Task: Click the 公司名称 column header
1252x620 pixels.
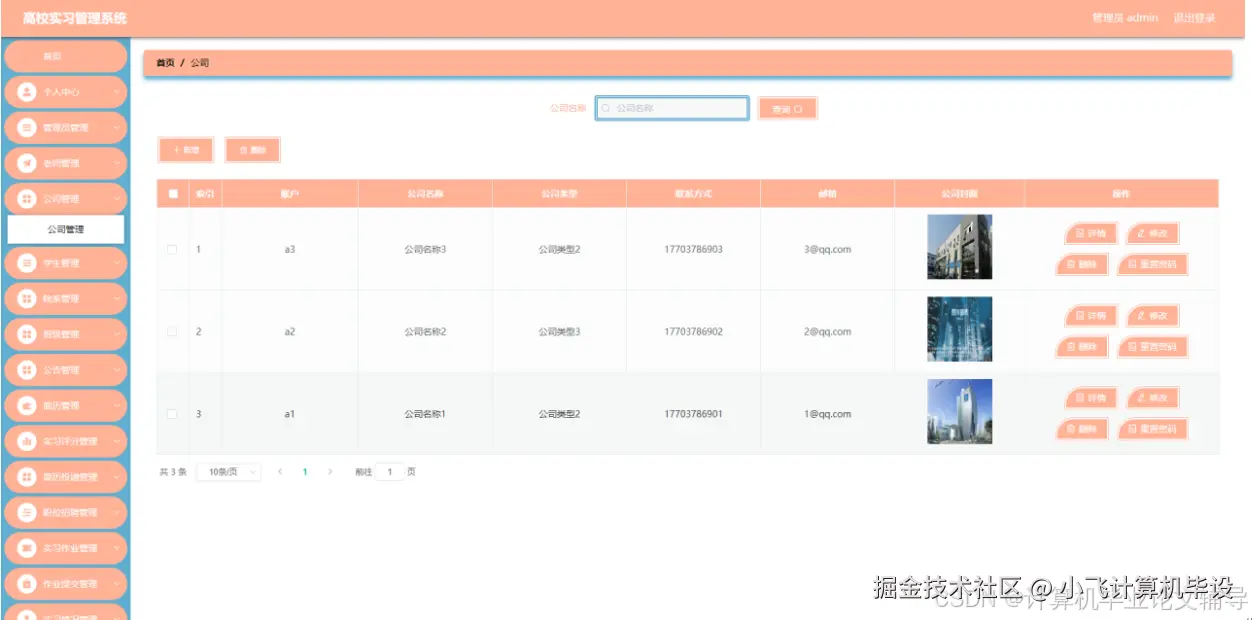Action: click(425, 194)
